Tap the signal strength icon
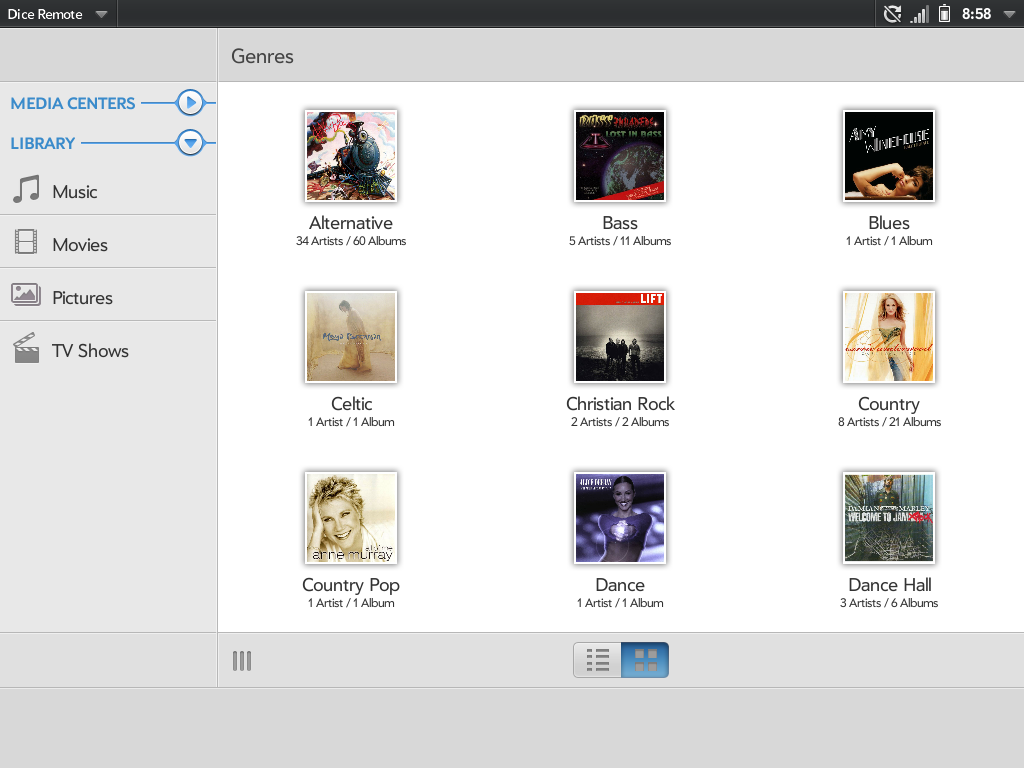Screen dimensions: 1024x768 pos(919,14)
